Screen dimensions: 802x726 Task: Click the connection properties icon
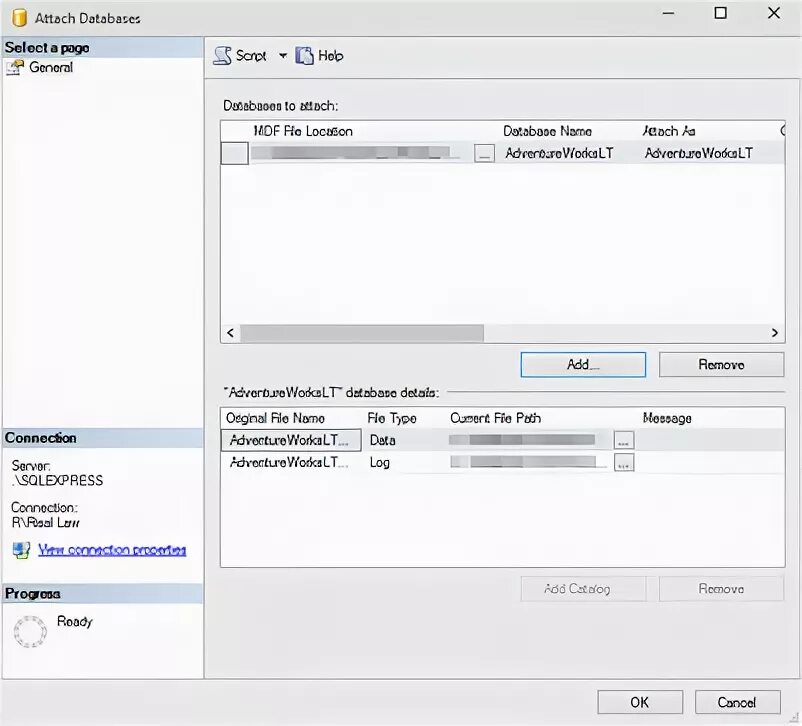click(21, 550)
